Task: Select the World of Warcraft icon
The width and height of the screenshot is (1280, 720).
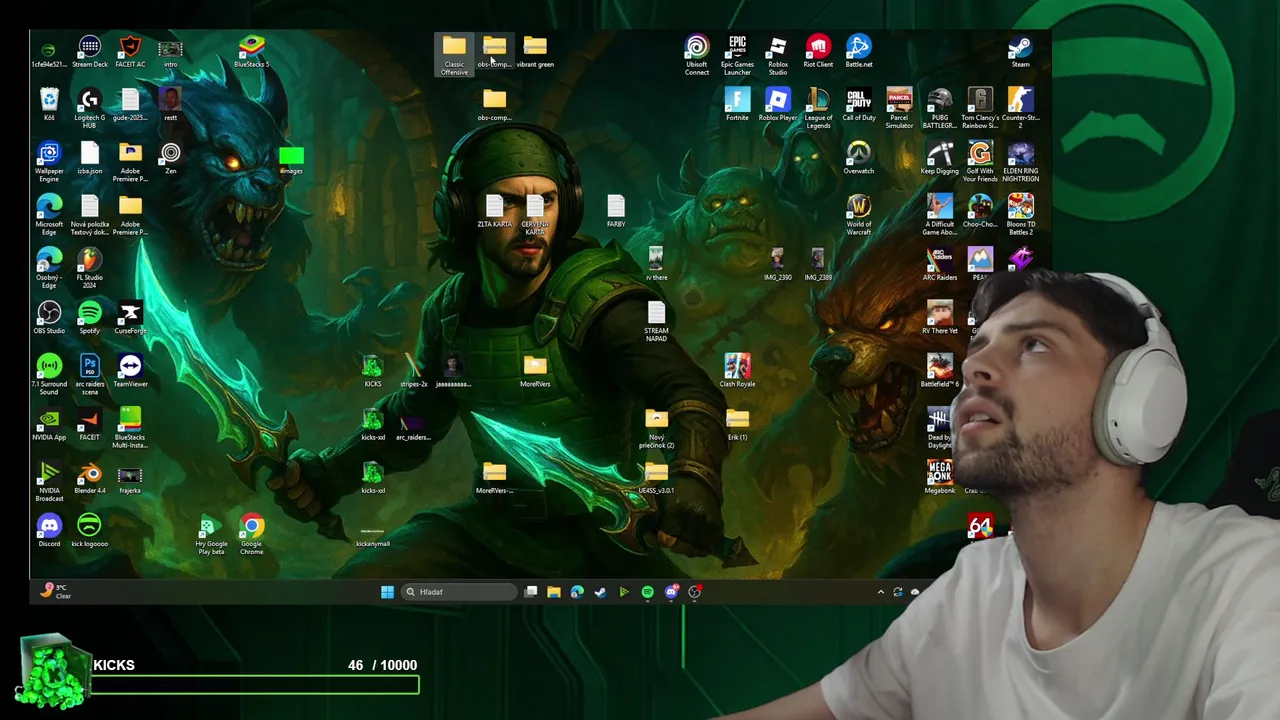Action: coord(859,215)
